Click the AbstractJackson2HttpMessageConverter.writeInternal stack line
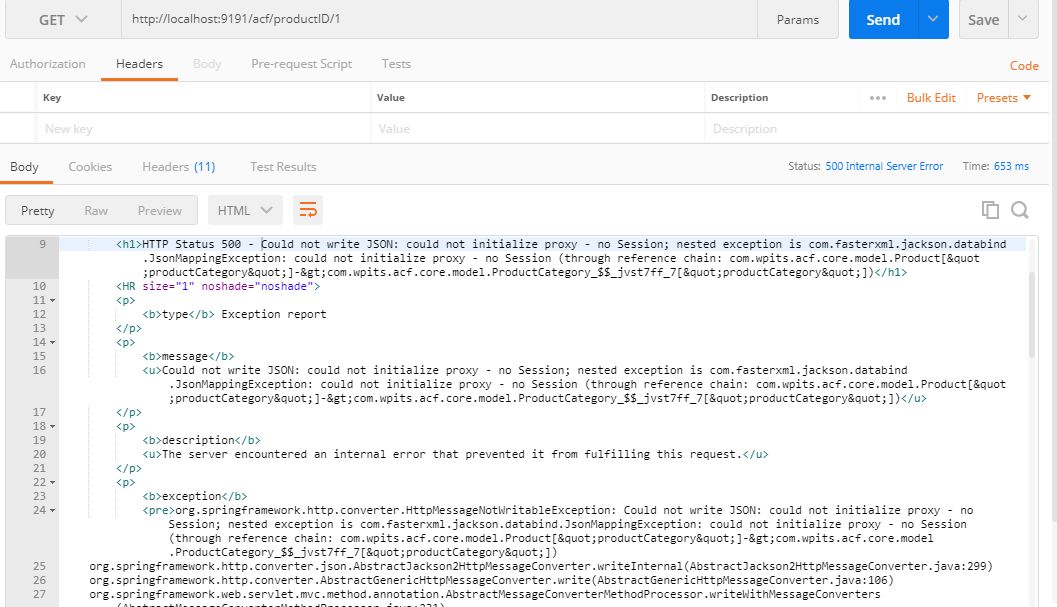The image size is (1057, 607). (x=541, y=567)
